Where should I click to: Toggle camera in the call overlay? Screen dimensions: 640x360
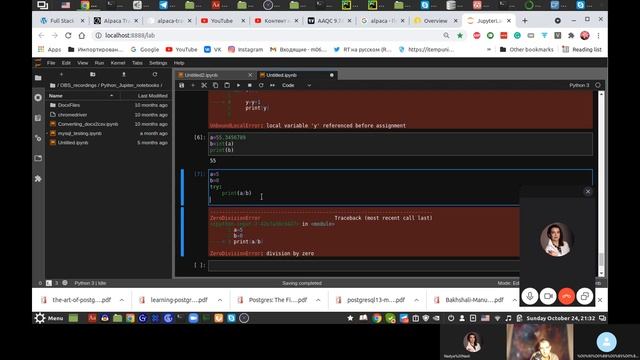coord(548,296)
